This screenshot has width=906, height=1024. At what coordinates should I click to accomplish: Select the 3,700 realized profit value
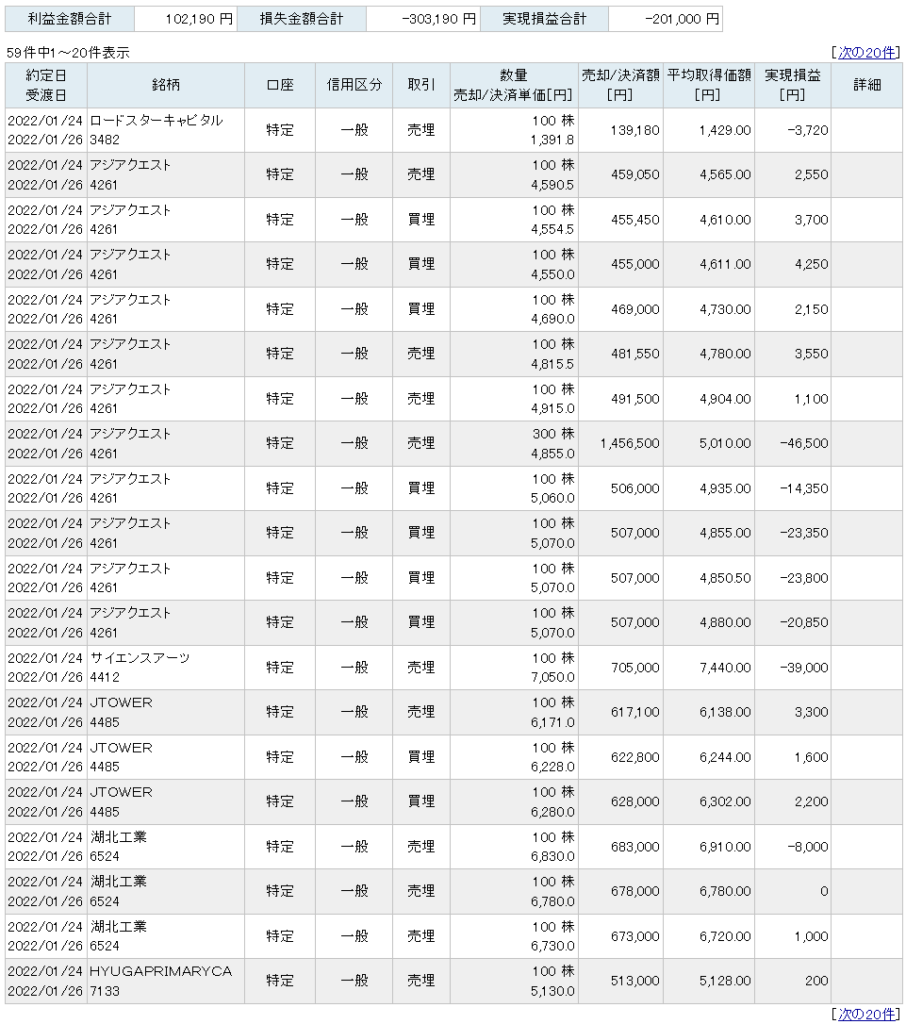point(811,219)
